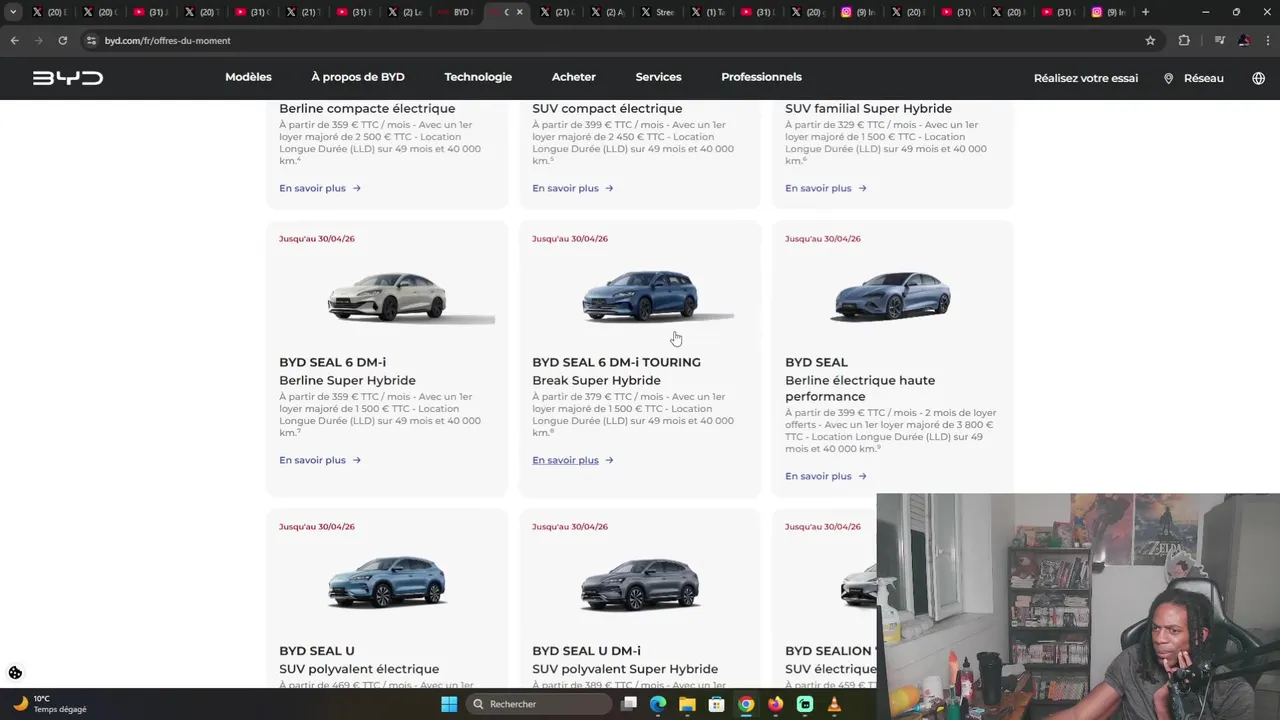Click Réalisez votre essai link
Image resolution: width=1280 pixels, height=720 pixels.
pyautogui.click(x=1086, y=78)
